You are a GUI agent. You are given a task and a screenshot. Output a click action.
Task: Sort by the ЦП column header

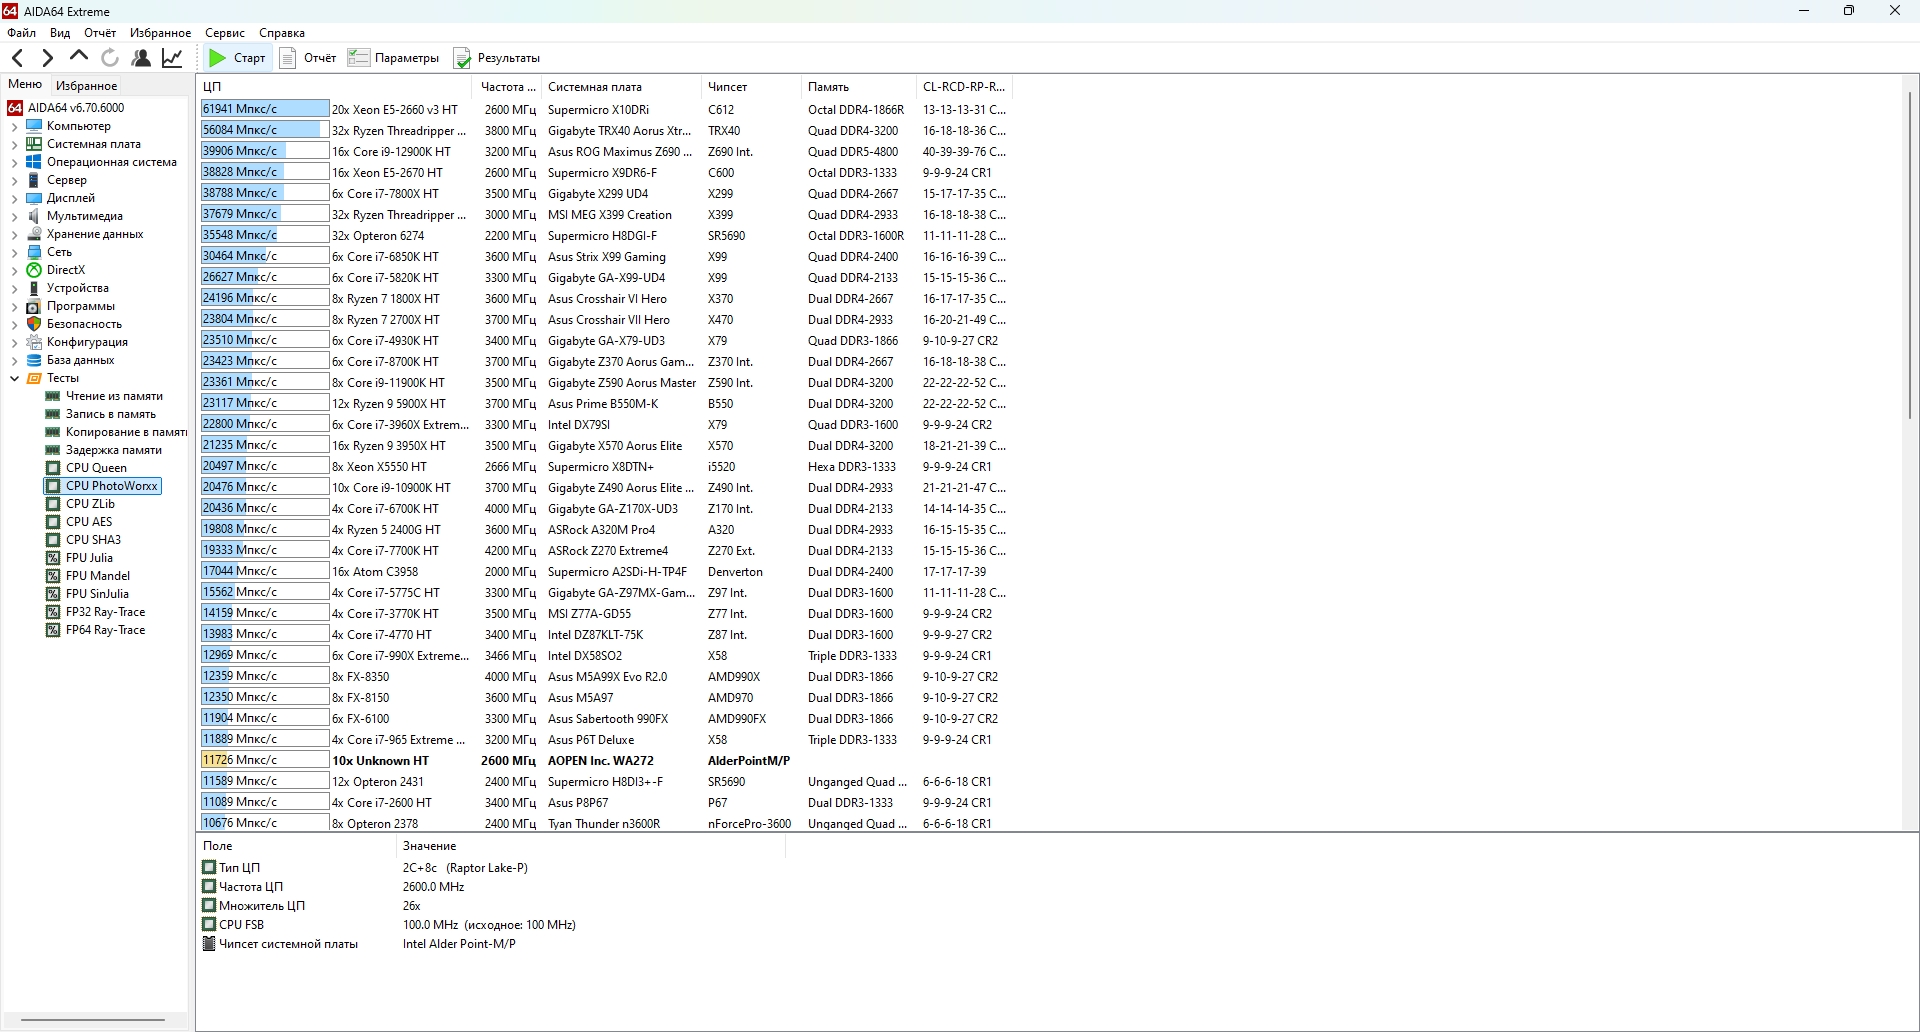coord(336,87)
